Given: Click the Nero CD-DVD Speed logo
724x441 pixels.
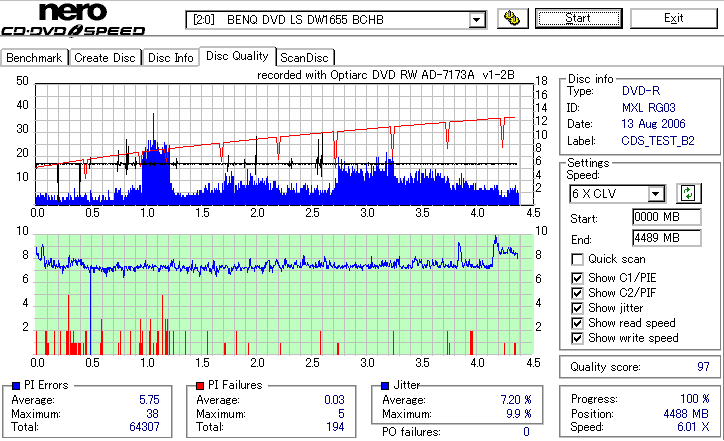Looking at the screenshot, I should (73, 19).
